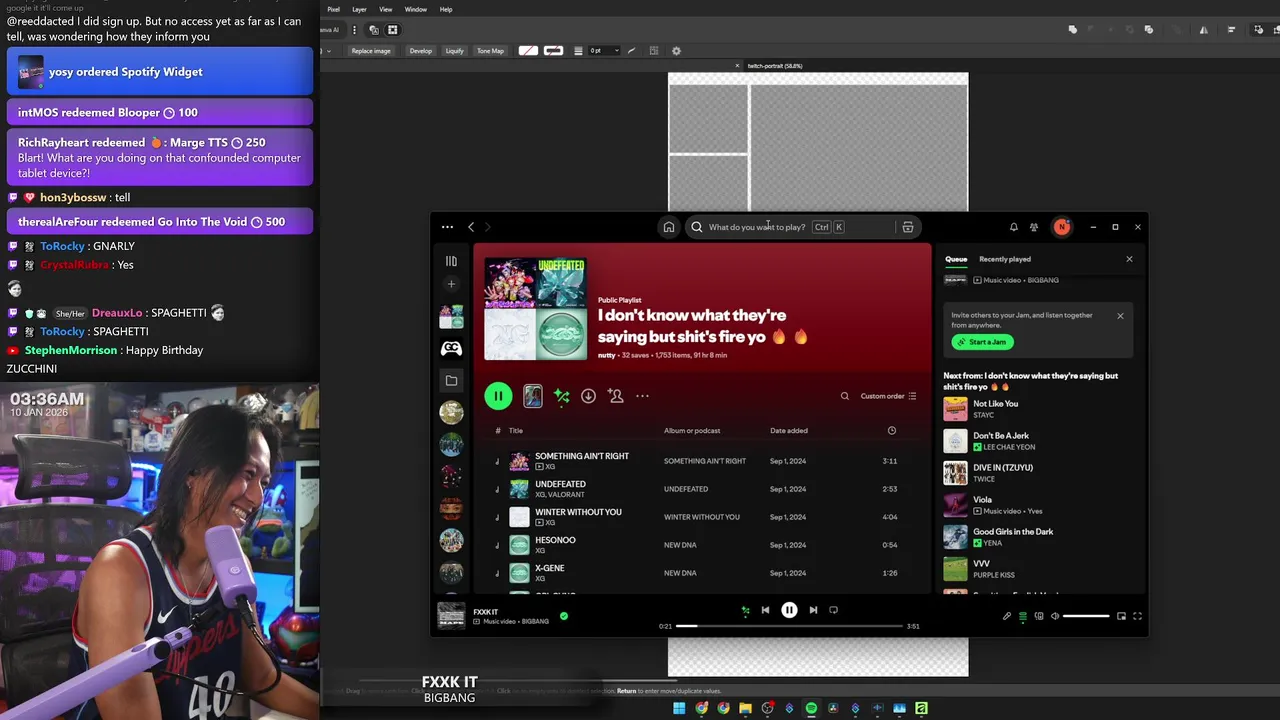Open Spotify three-dot app menu
Screen dimensions: 1280x720
[x=447, y=227]
